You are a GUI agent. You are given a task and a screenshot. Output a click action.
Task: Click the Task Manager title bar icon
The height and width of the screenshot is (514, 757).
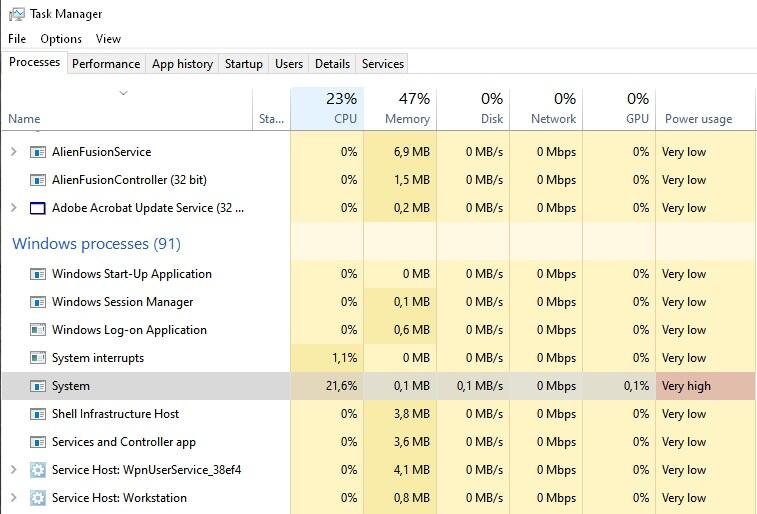16,14
